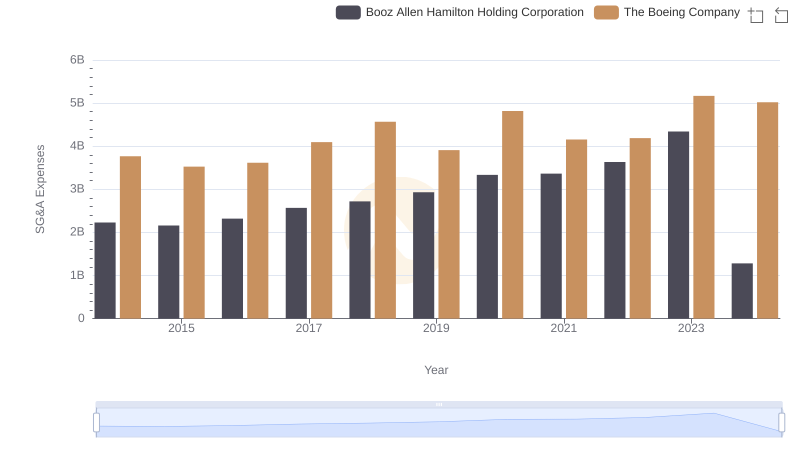Click the right data zoom slider handle

tap(781, 422)
